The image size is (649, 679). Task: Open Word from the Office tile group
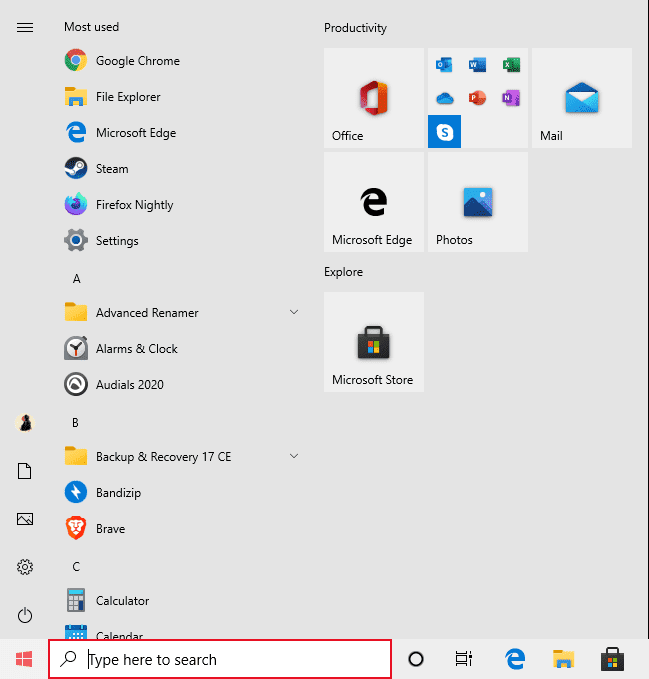tap(478, 65)
